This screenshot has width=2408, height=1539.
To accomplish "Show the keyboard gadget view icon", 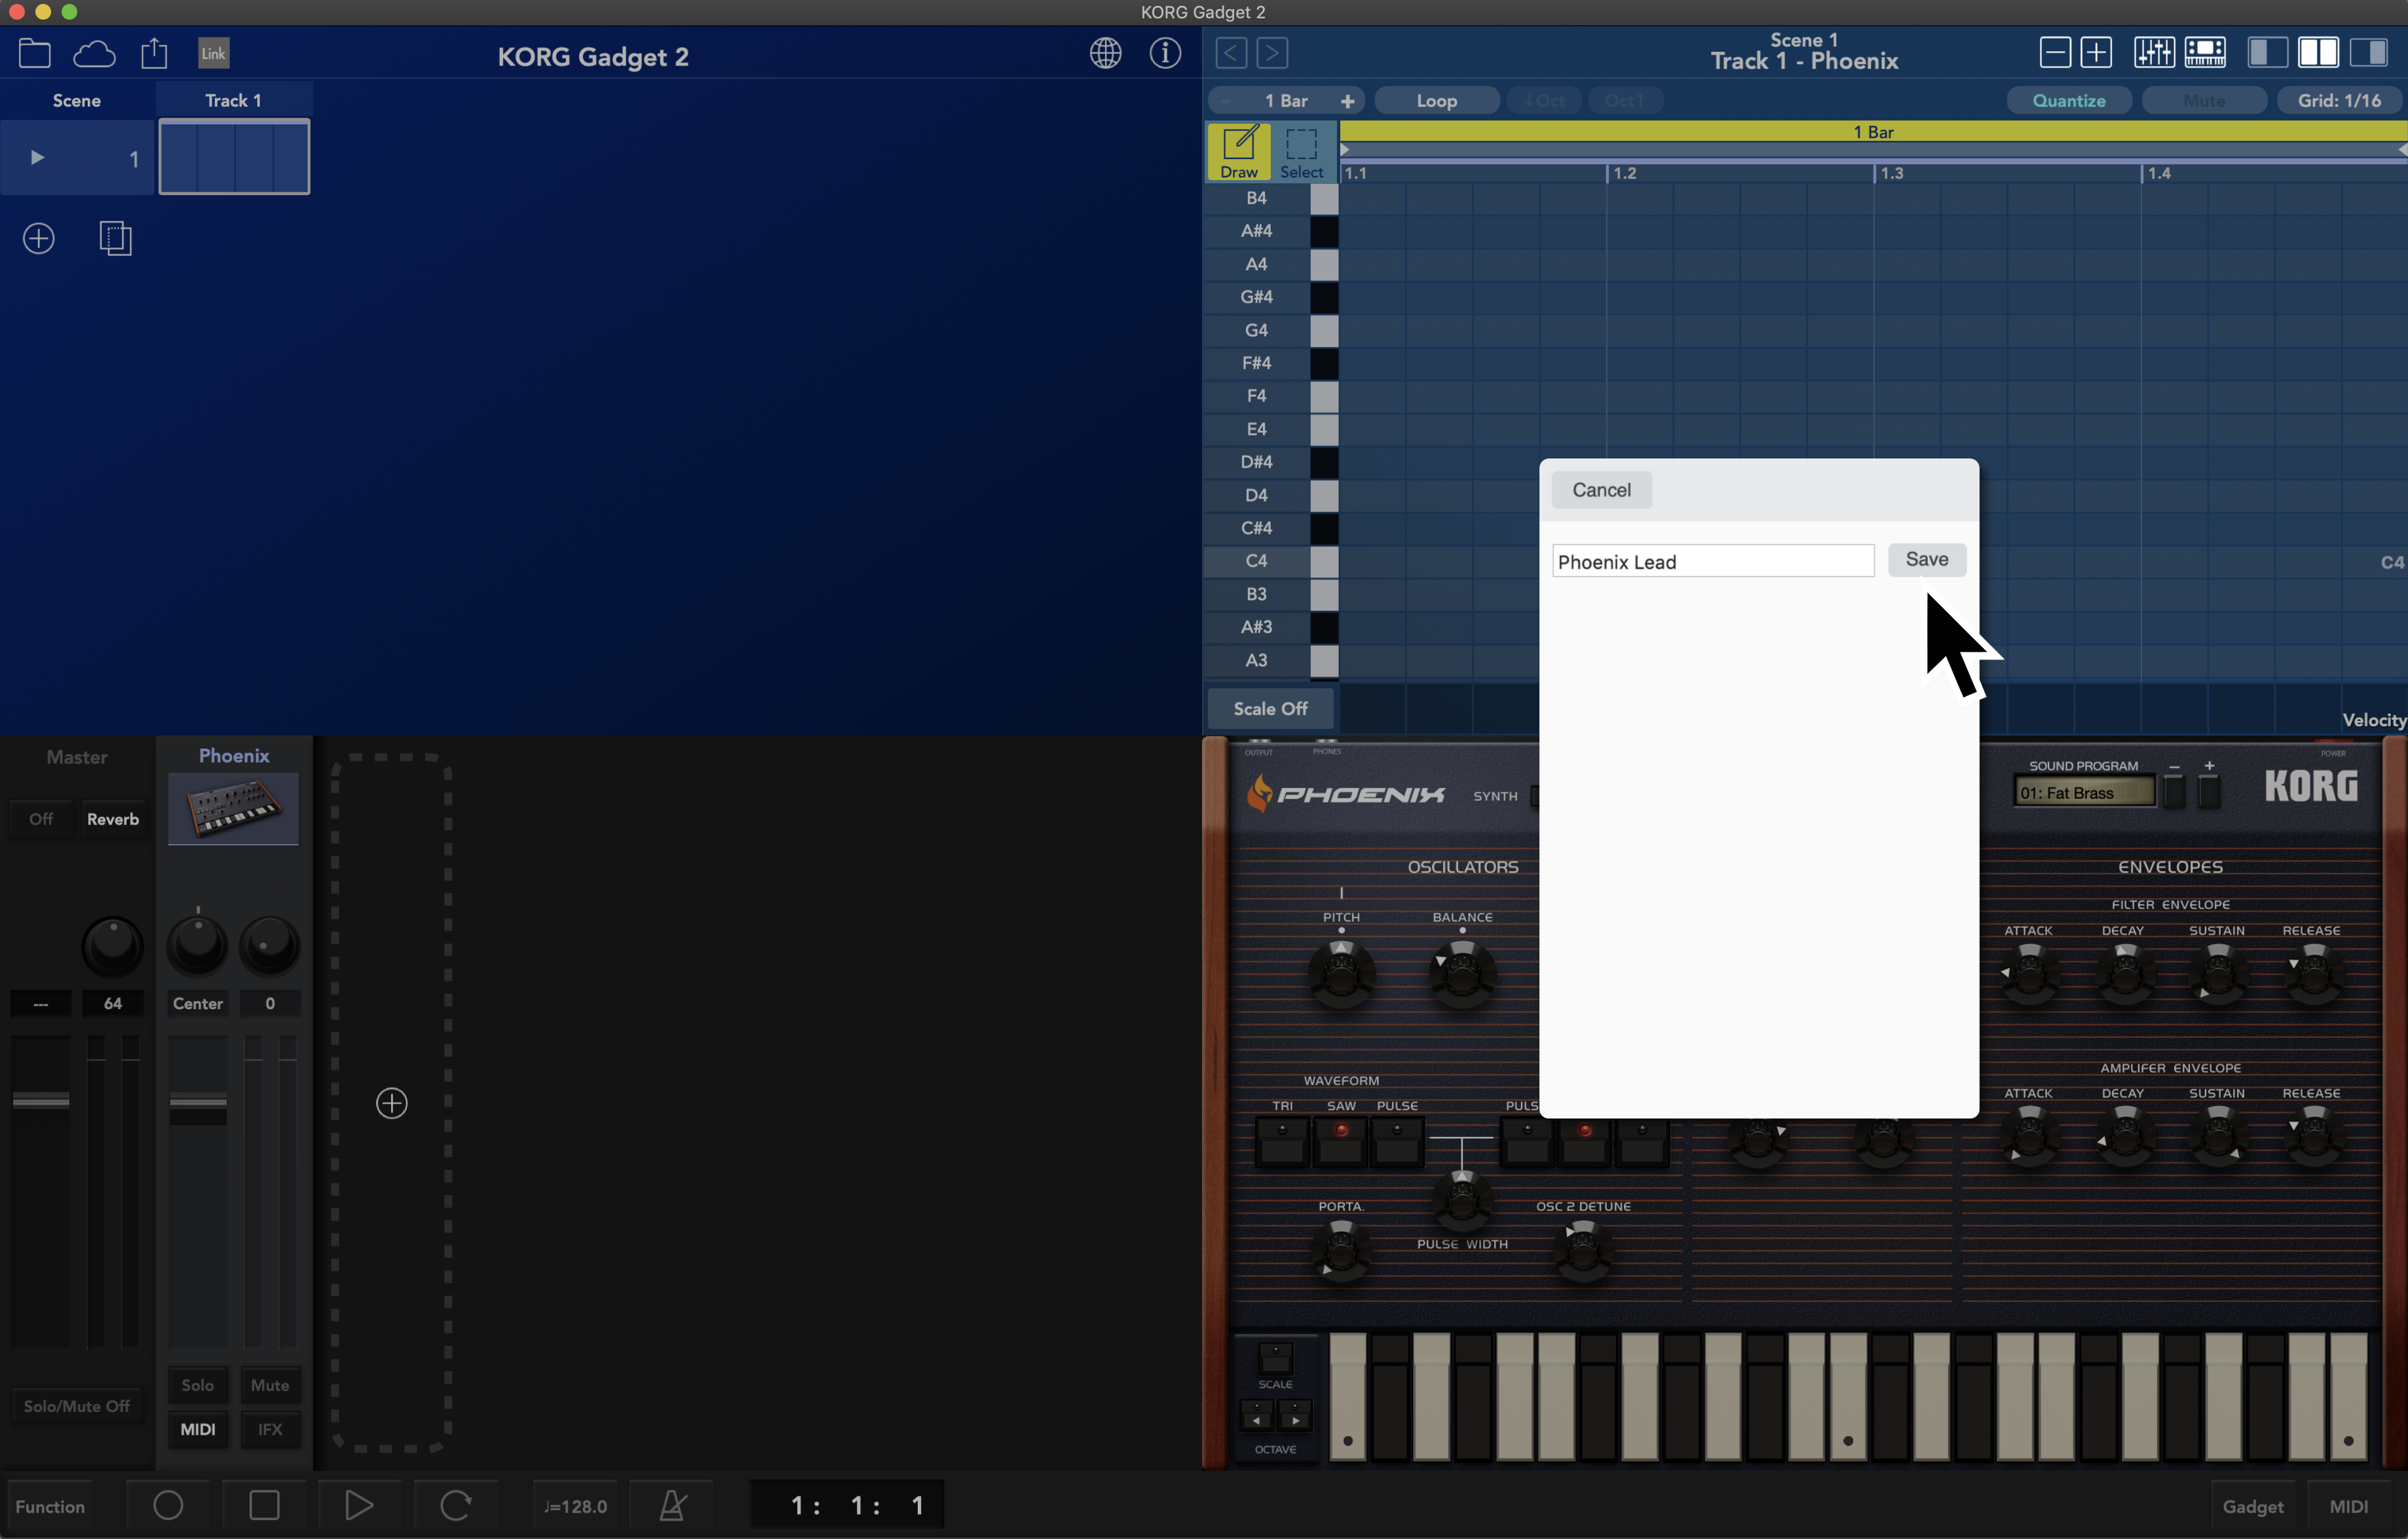I will pyautogui.click(x=2205, y=52).
